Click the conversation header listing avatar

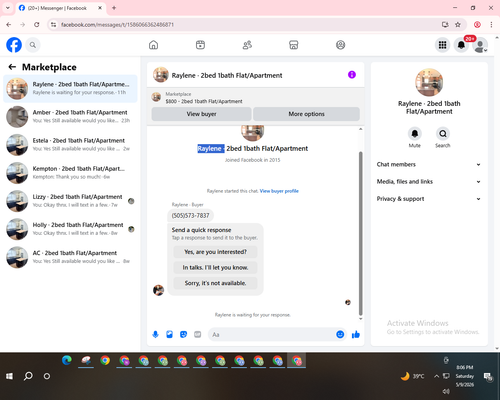pos(161,75)
